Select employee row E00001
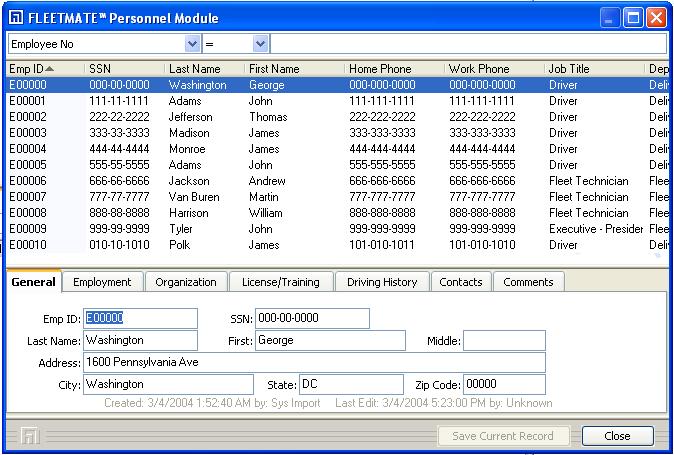This screenshot has width=674, height=455. click(337, 101)
